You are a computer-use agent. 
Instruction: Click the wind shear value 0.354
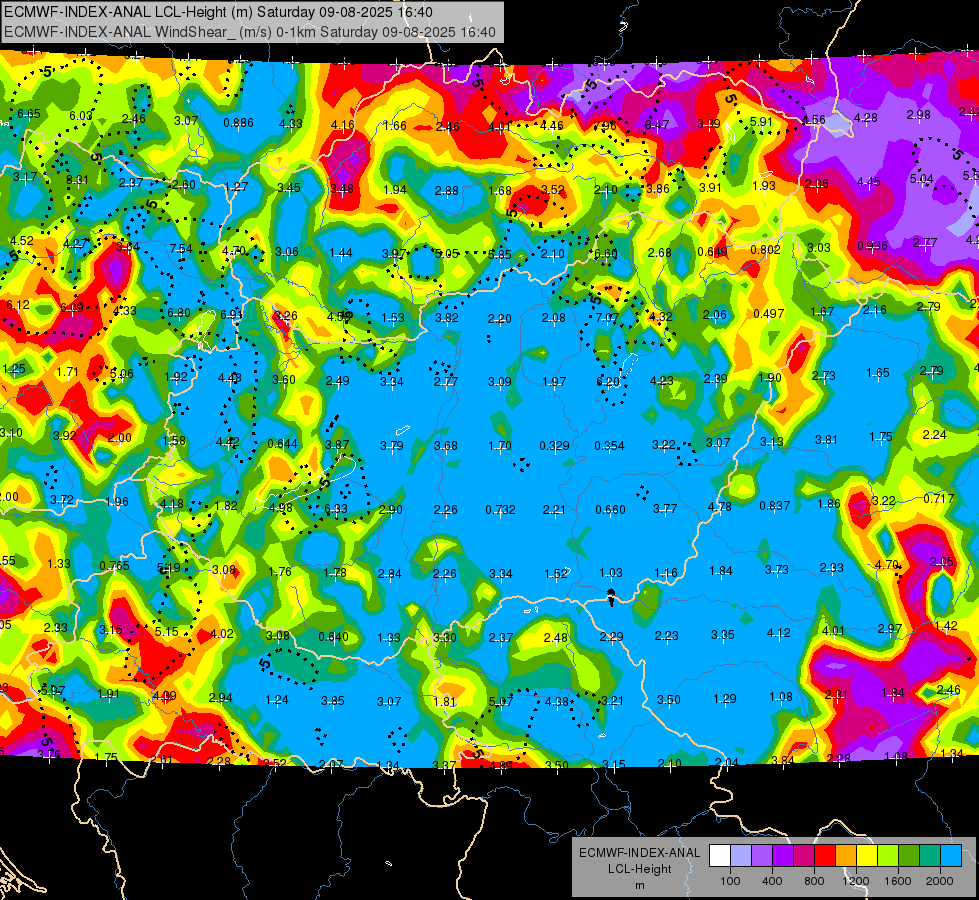click(609, 446)
